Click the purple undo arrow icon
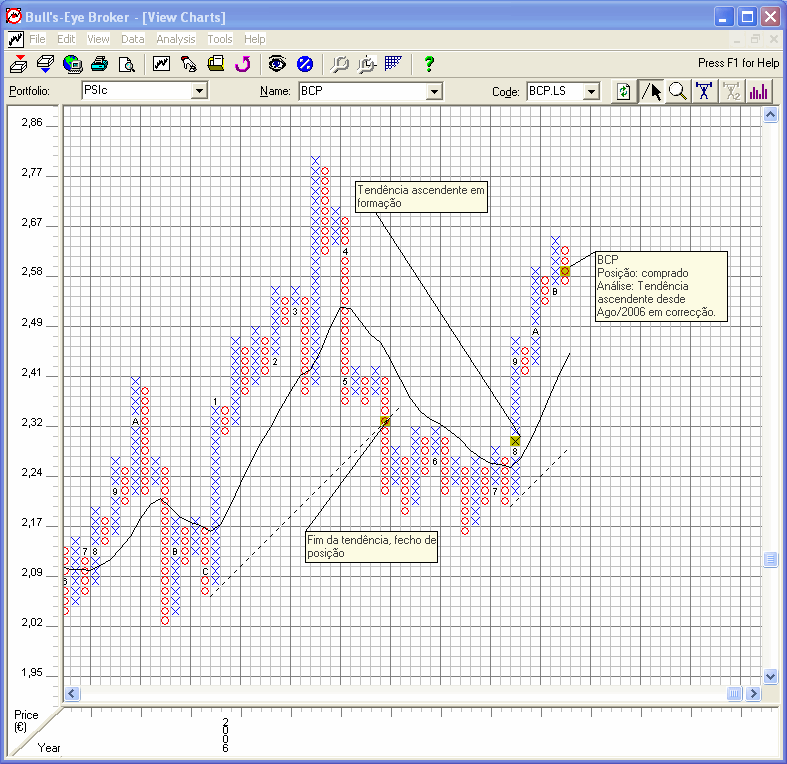 point(242,64)
